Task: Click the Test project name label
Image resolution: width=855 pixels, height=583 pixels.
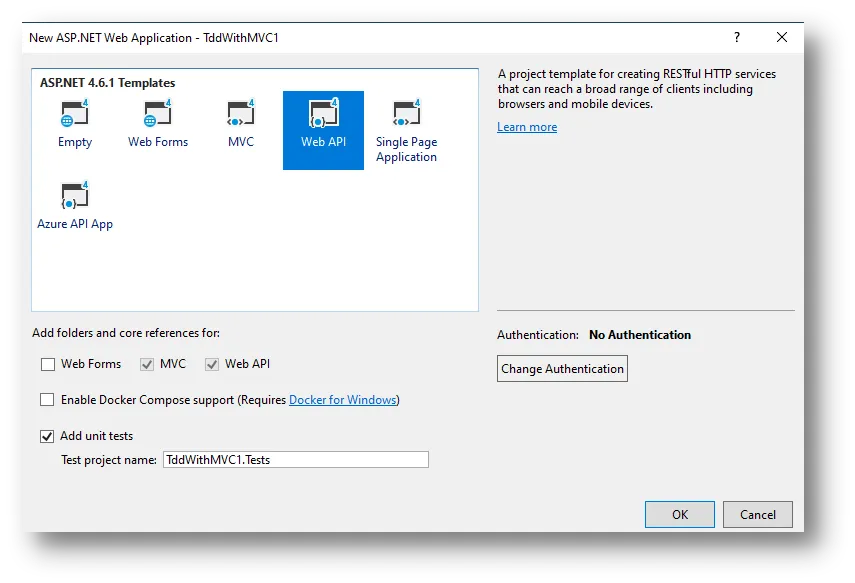Action: (109, 460)
